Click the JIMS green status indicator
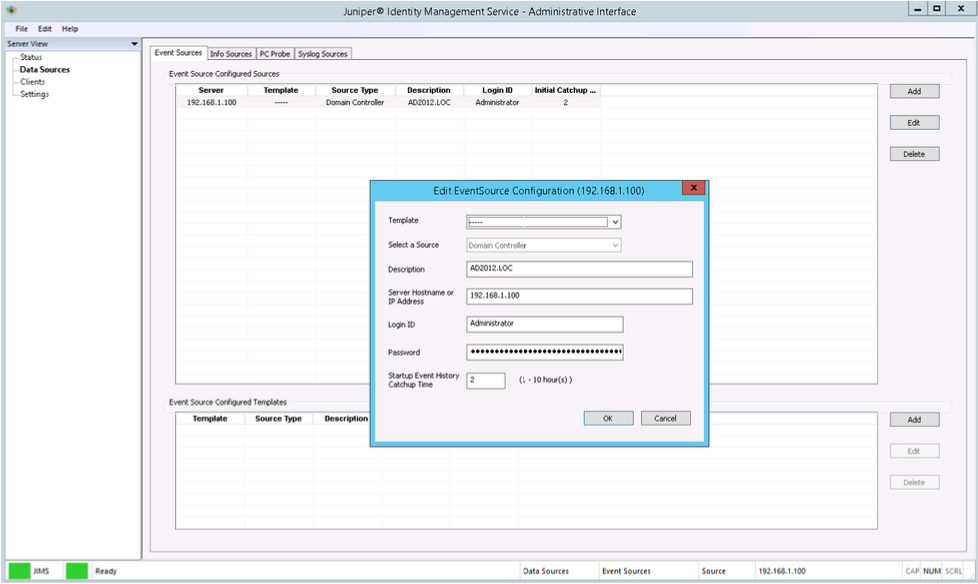Image resolution: width=978 pixels, height=584 pixels. [19, 571]
